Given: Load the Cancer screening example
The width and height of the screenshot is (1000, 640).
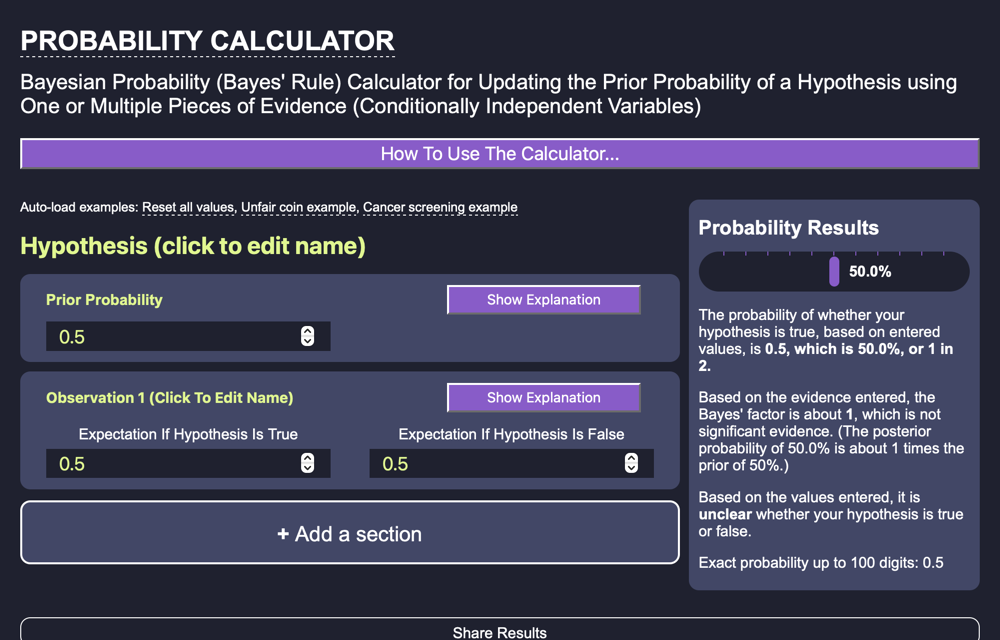Looking at the screenshot, I should (440, 208).
